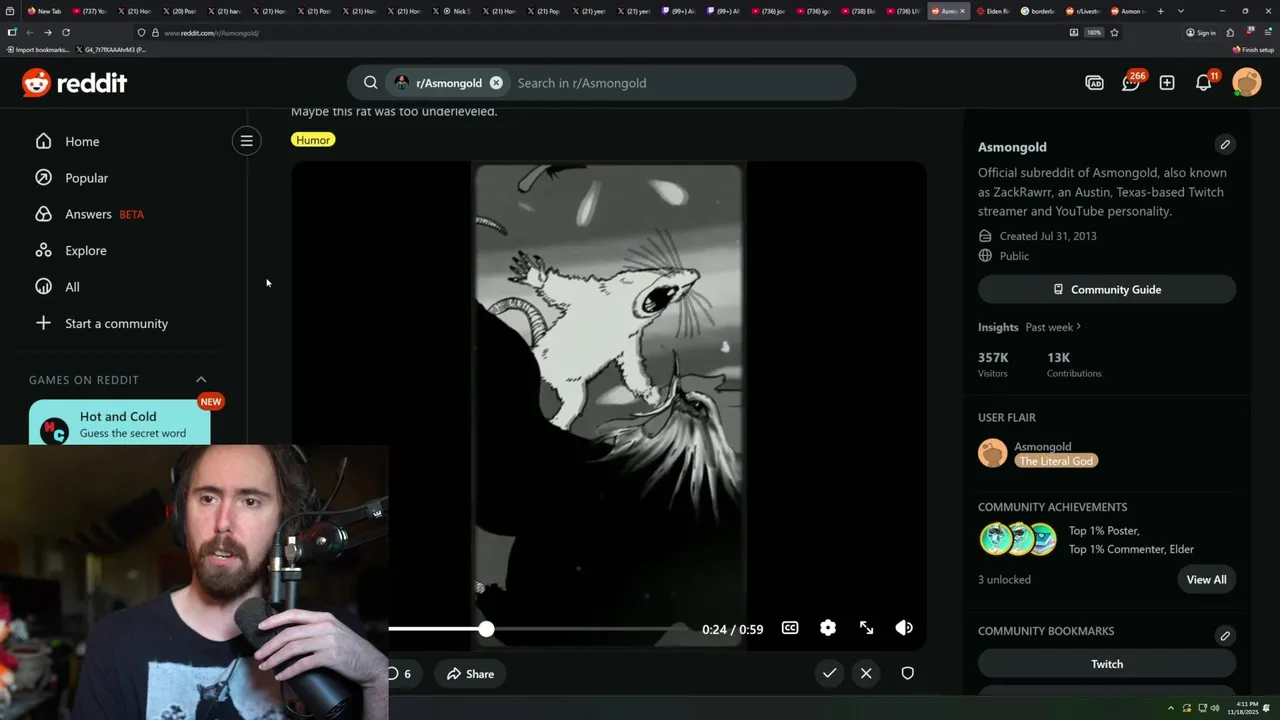Open the post's 6 comments
Viewport: 1280px width, 720px height.
click(x=399, y=674)
